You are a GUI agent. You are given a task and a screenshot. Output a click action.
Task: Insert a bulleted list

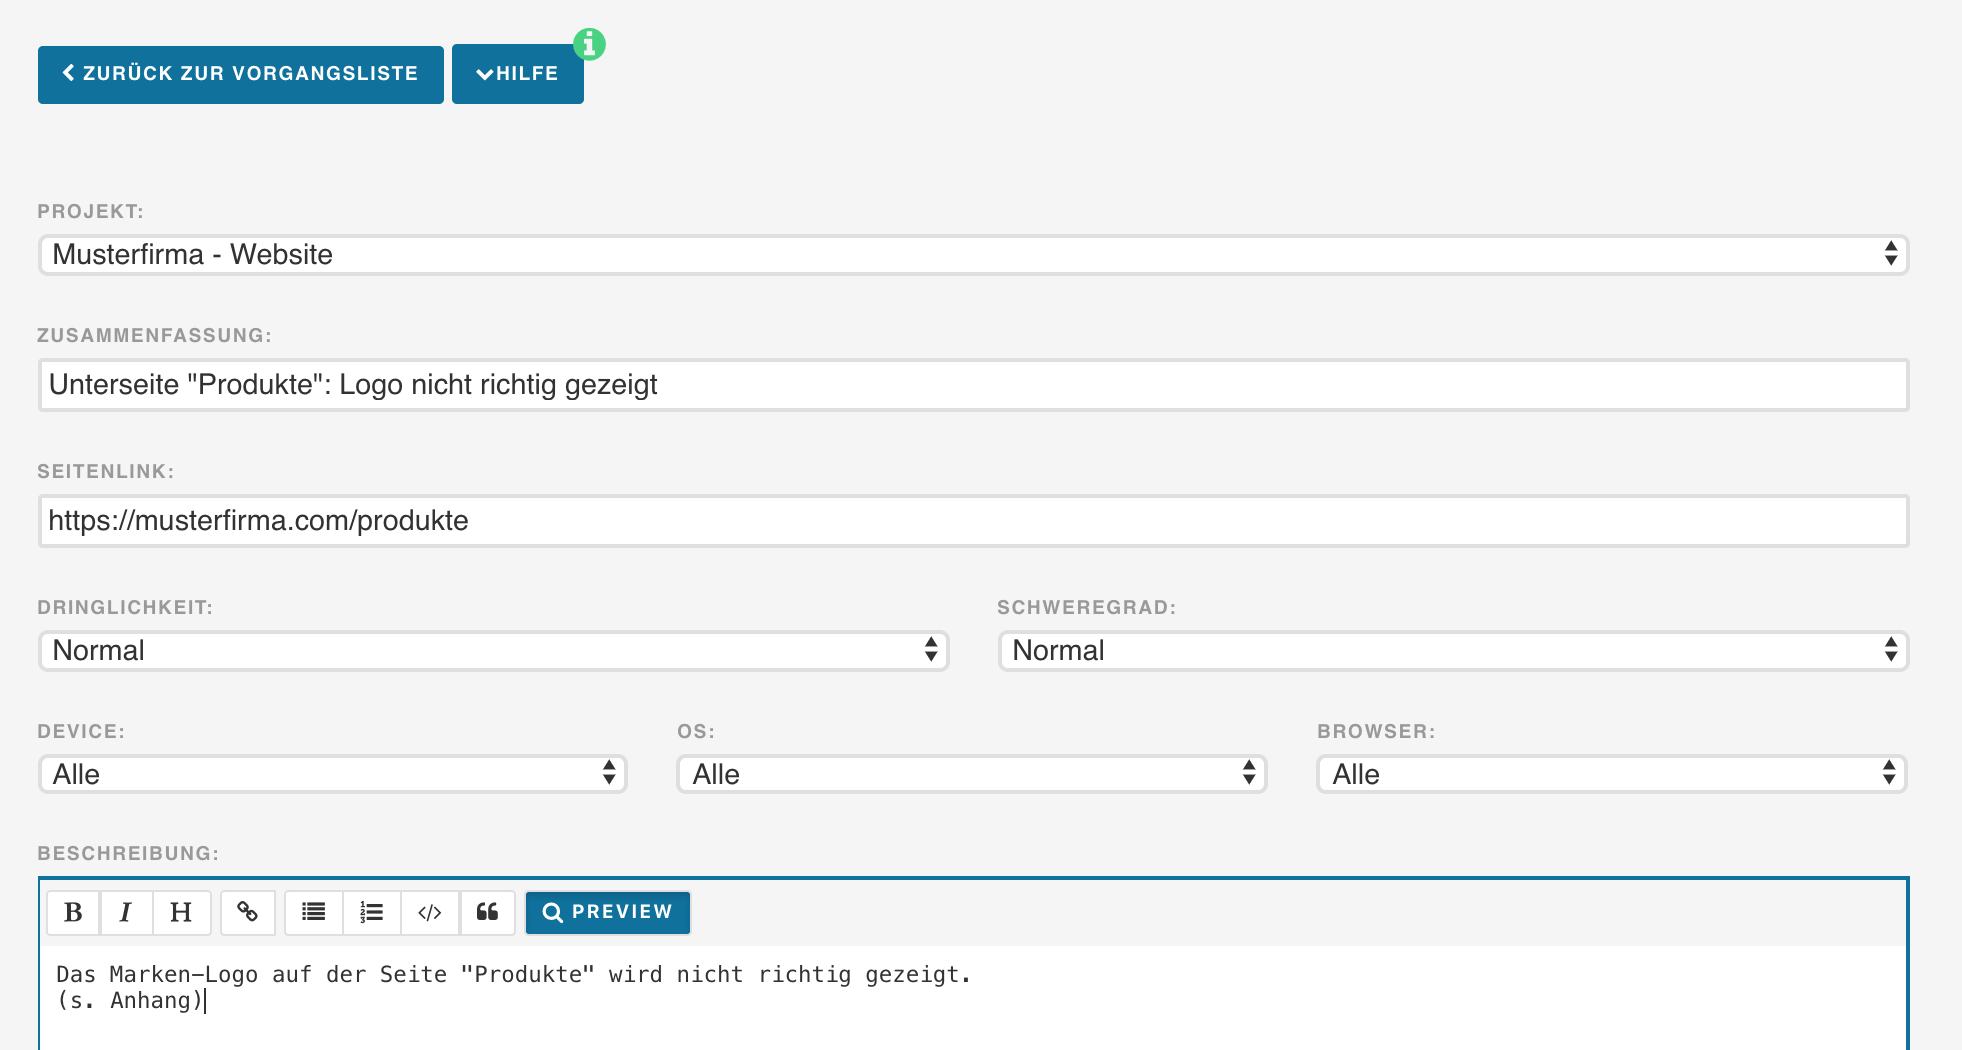[314, 912]
